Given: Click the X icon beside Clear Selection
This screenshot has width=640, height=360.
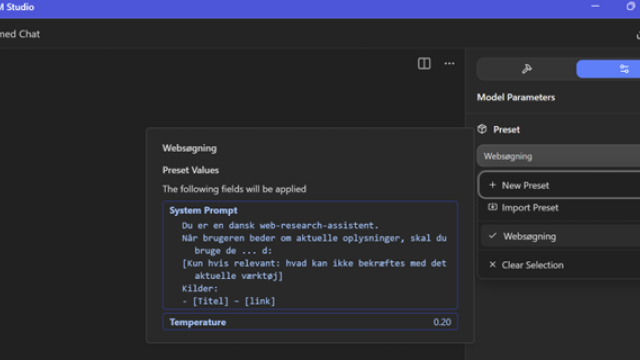Looking at the screenshot, I should tap(493, 264).
